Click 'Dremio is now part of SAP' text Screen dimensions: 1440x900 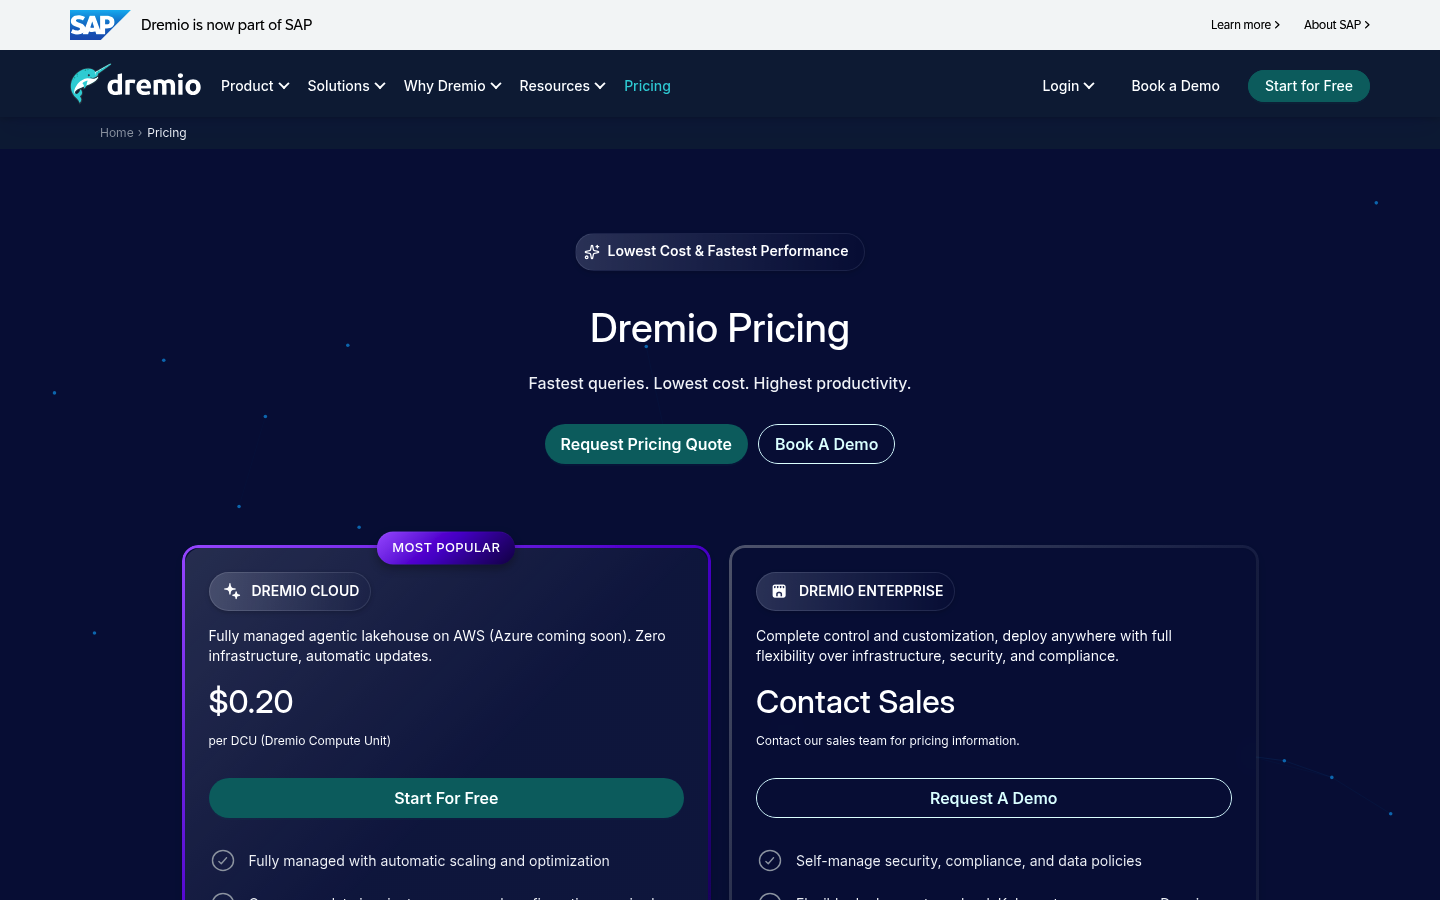pos(226,25)
